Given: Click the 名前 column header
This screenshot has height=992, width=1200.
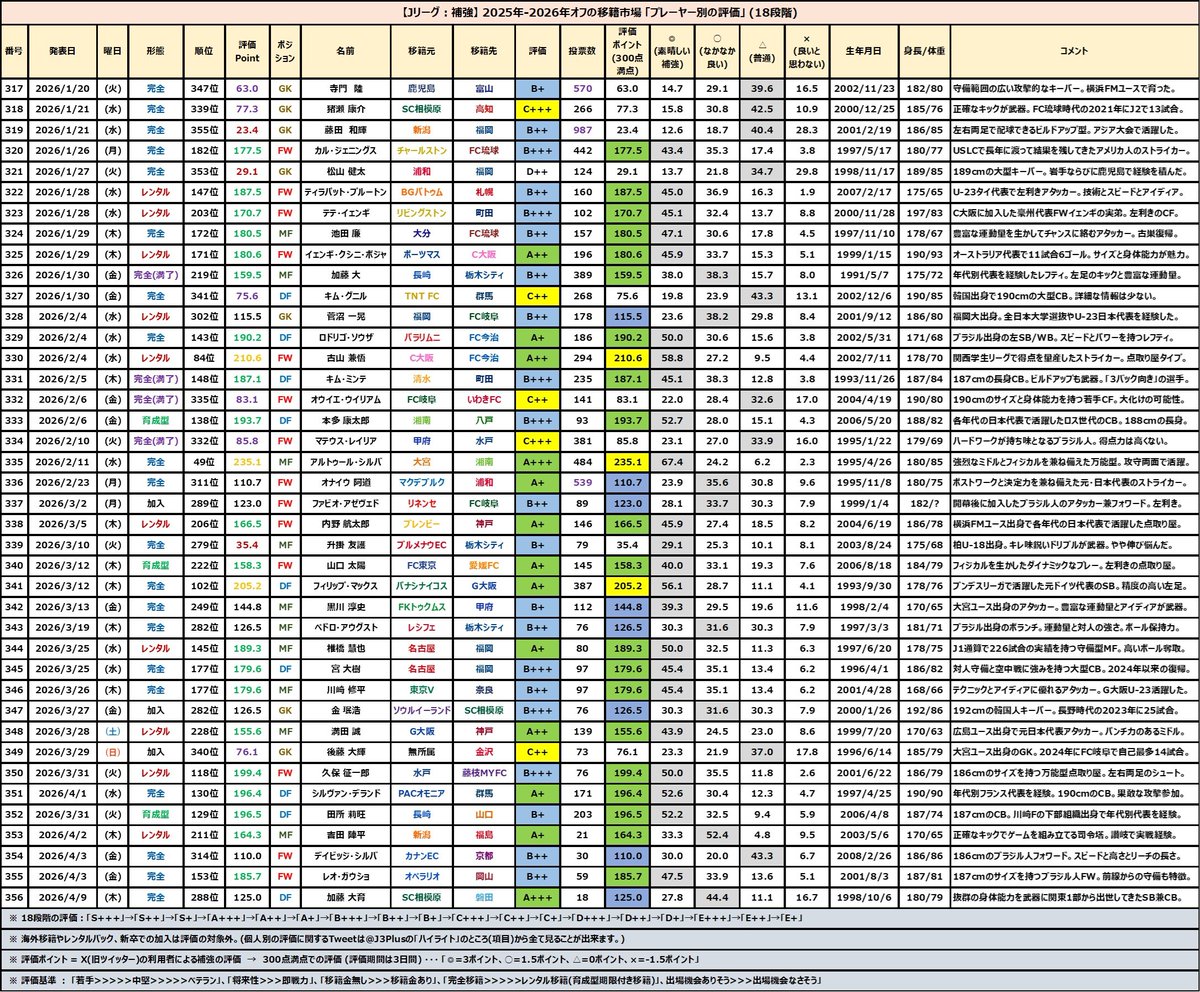Looking at the screenshot, I should tap(344, 52).
